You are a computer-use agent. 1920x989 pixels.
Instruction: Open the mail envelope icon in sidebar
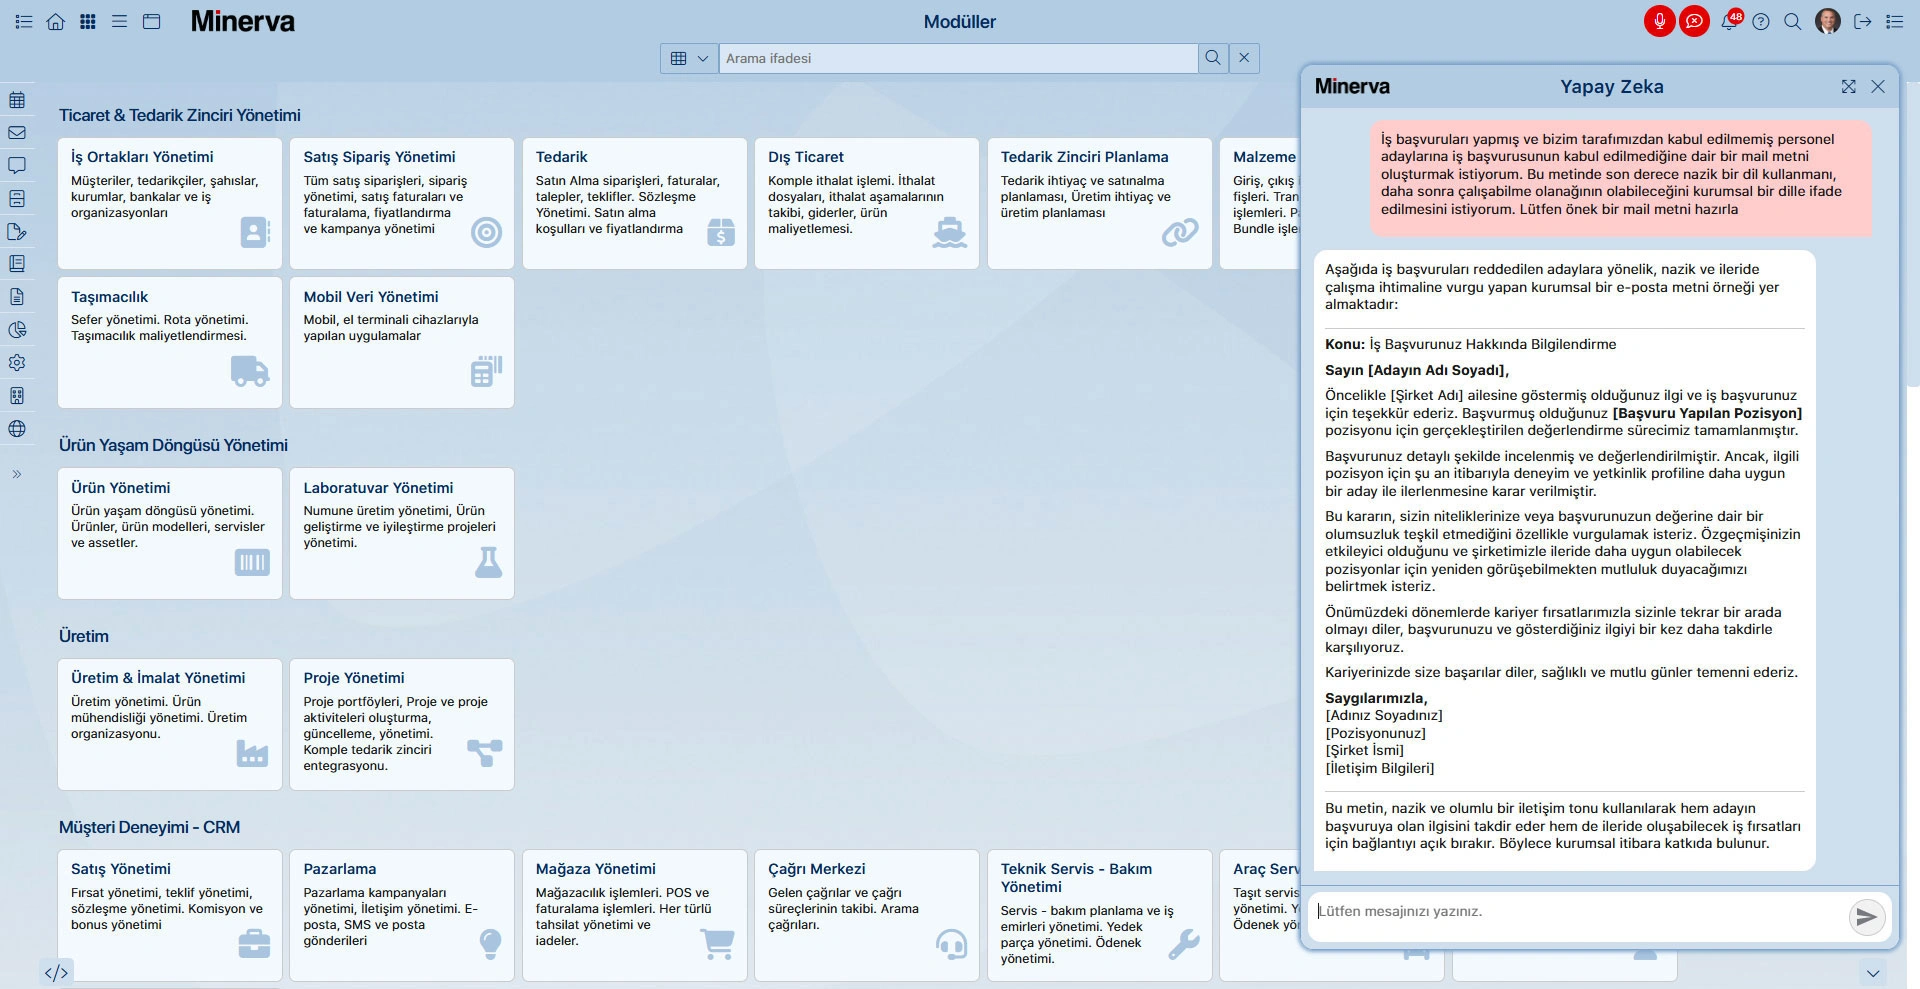pyautogui.click(x=17, y=133)
